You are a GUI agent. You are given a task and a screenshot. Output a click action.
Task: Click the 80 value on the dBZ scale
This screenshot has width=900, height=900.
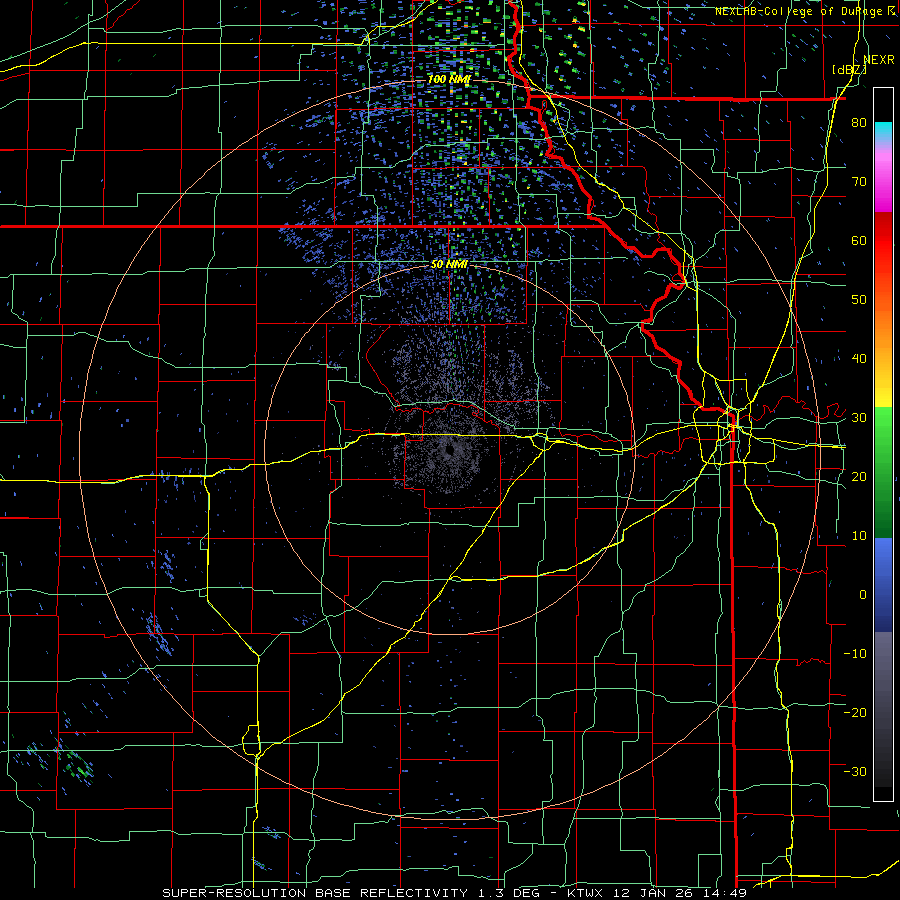(x=859, y=123)
